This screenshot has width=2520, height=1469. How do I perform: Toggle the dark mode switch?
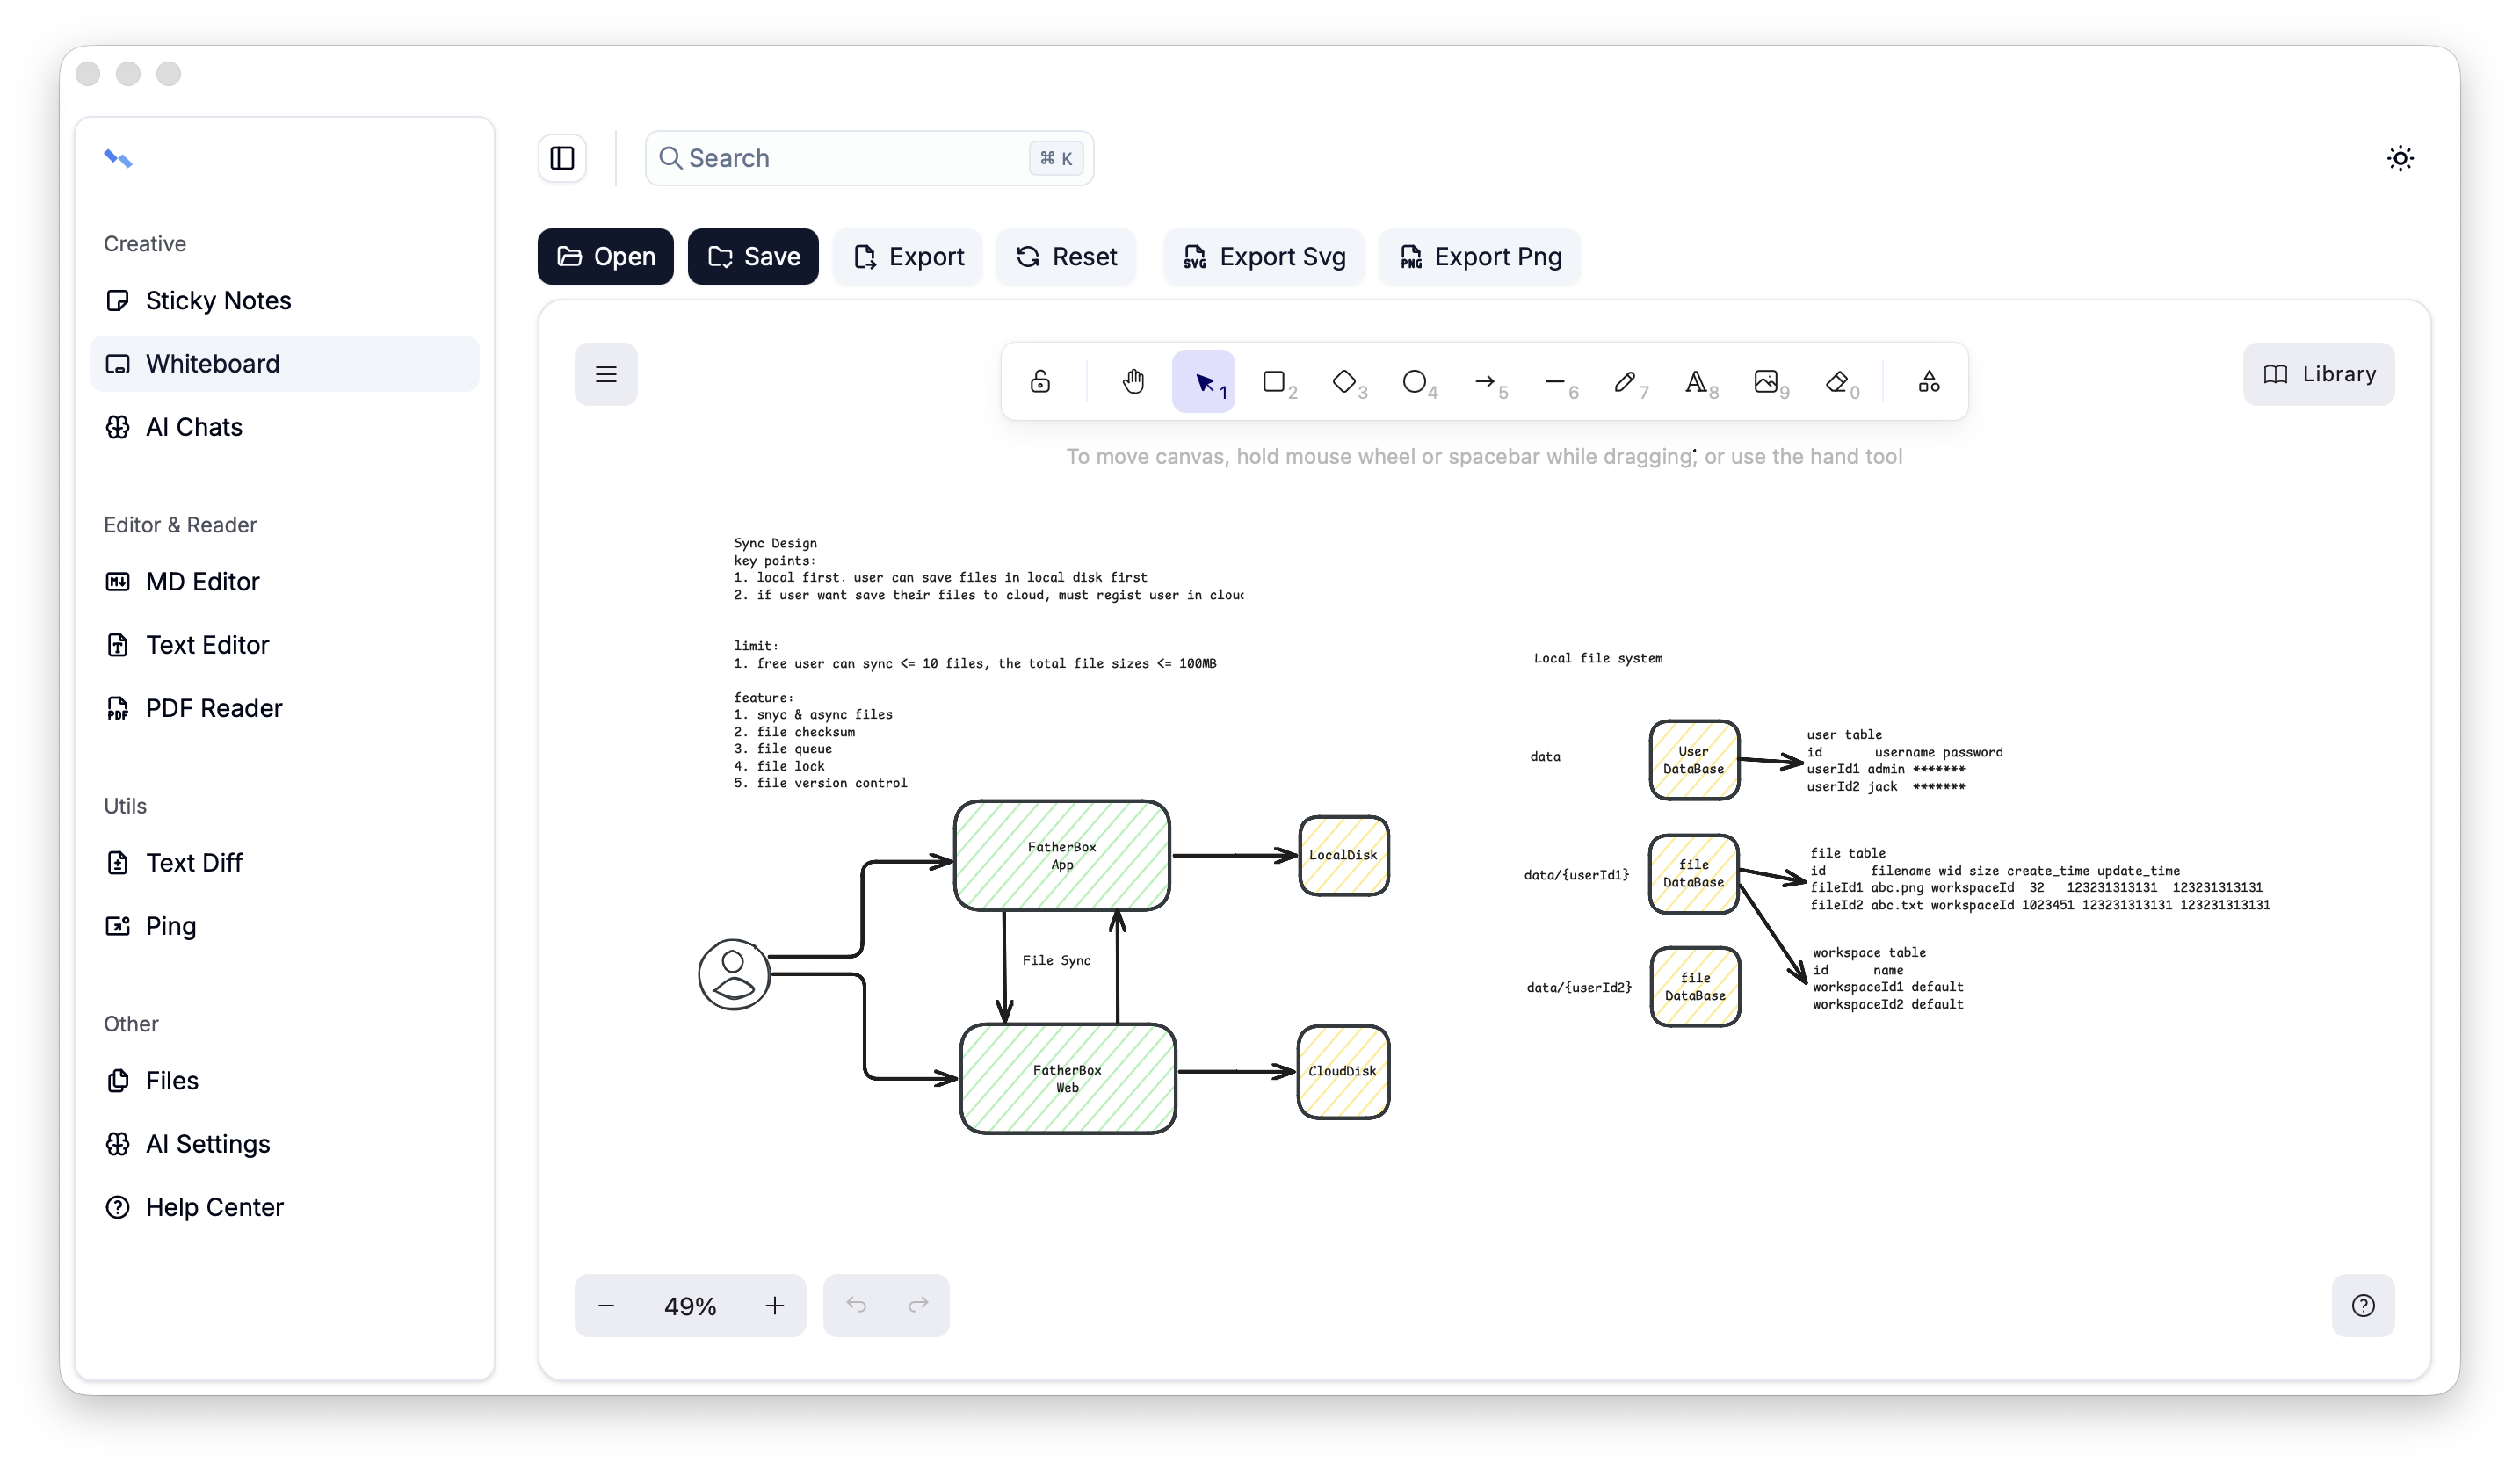tap(2402, 158)
